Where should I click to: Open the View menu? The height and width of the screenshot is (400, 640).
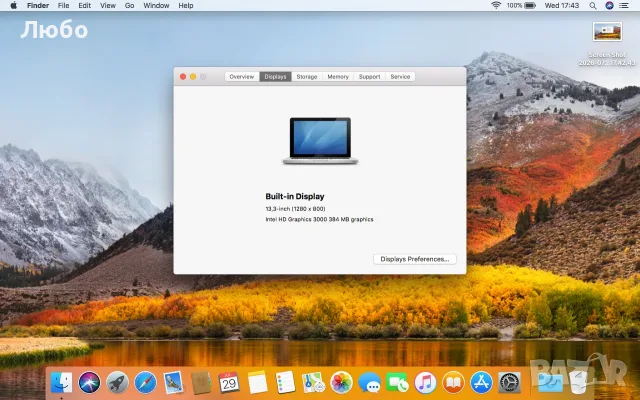coord(108,5)
